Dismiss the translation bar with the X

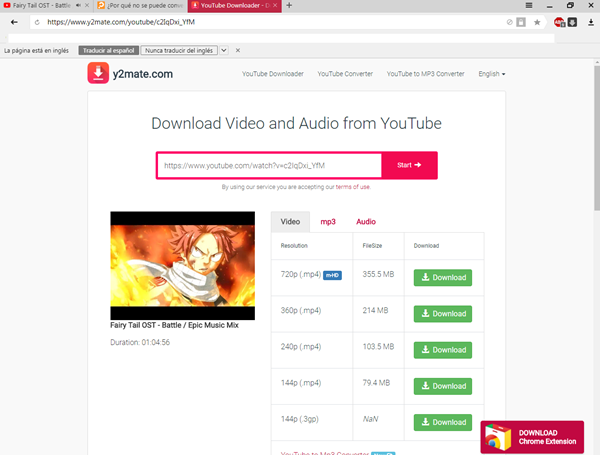[238, 51]
